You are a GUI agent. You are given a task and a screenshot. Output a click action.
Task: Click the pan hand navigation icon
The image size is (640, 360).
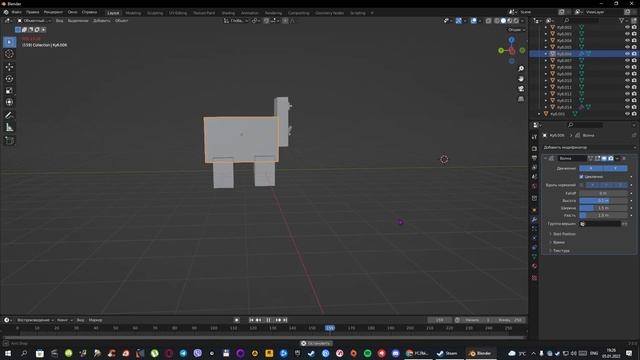pos(521,79)
